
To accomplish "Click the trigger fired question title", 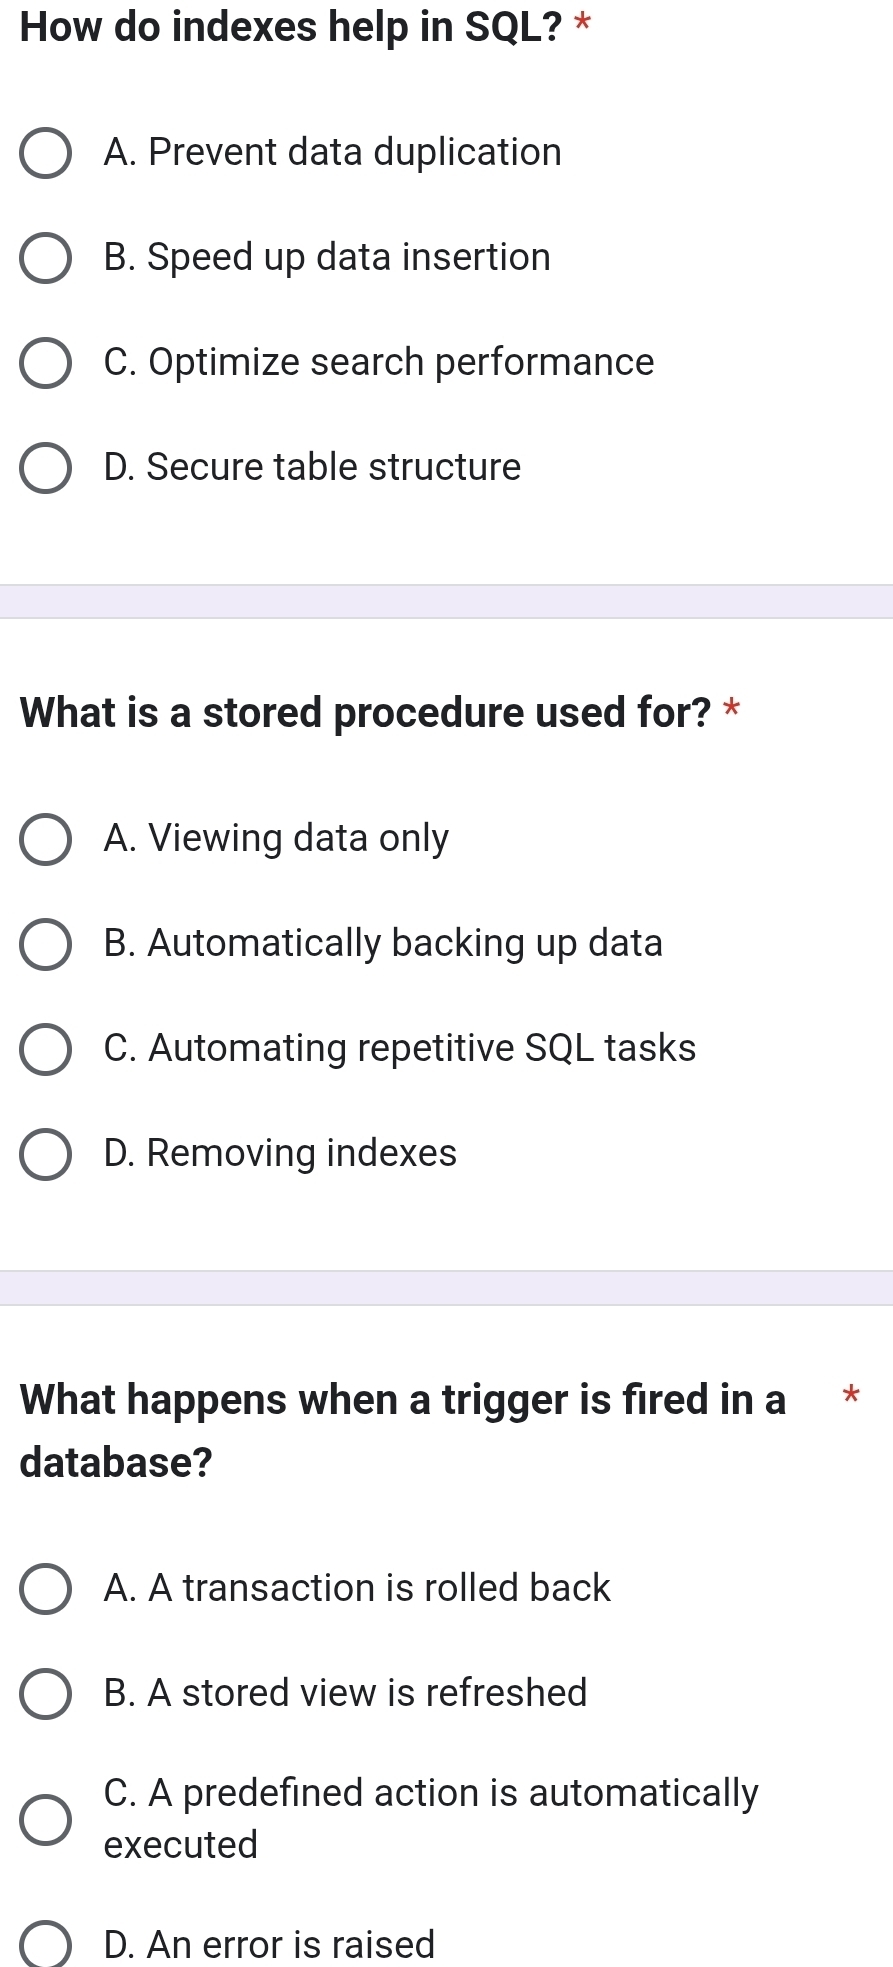I will click(402, 1430).
